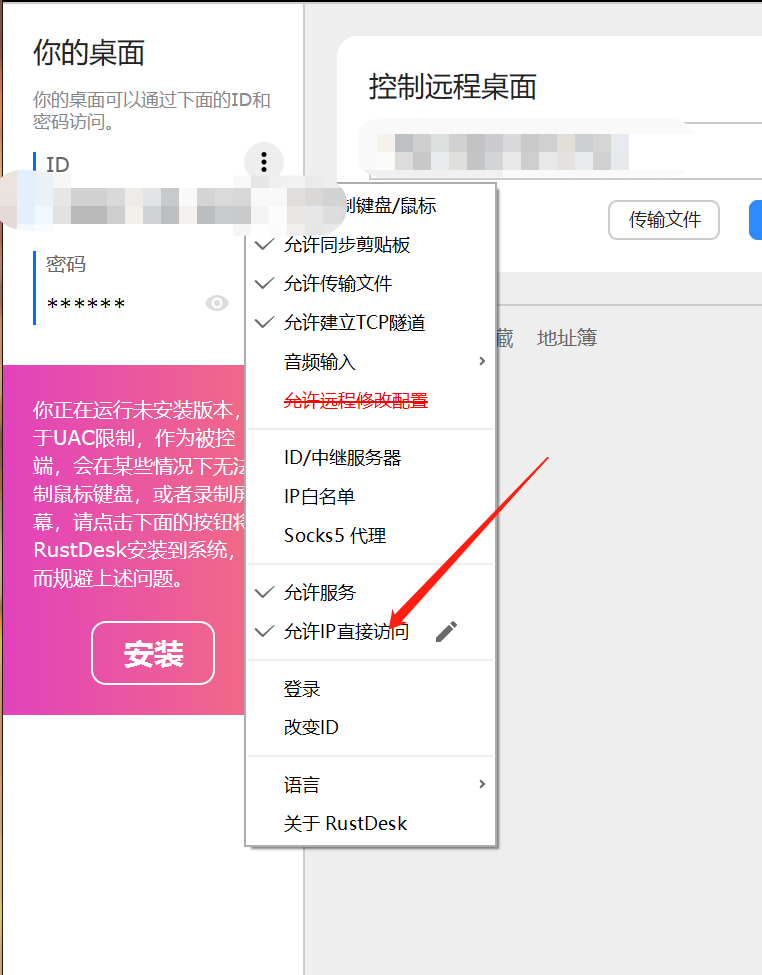Viewport: 762px width, 975px height.
Task: Expand 音频输入 submenu arrow
Action: (482, 361)
